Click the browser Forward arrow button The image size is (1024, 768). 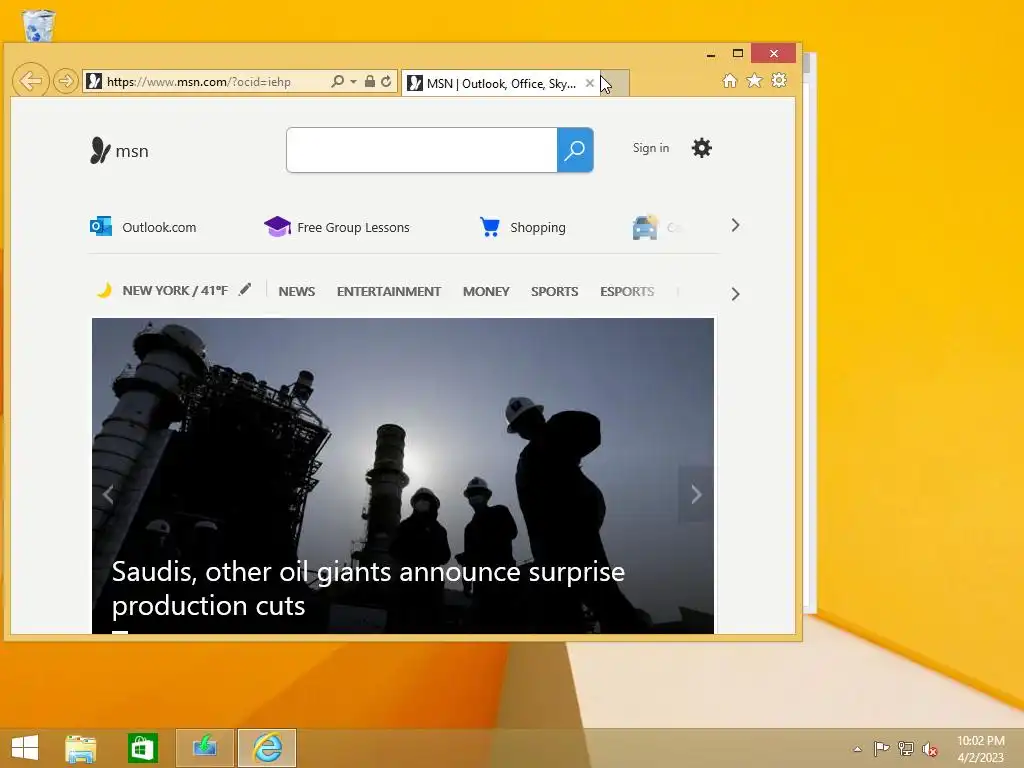click(x=65, y=82)
